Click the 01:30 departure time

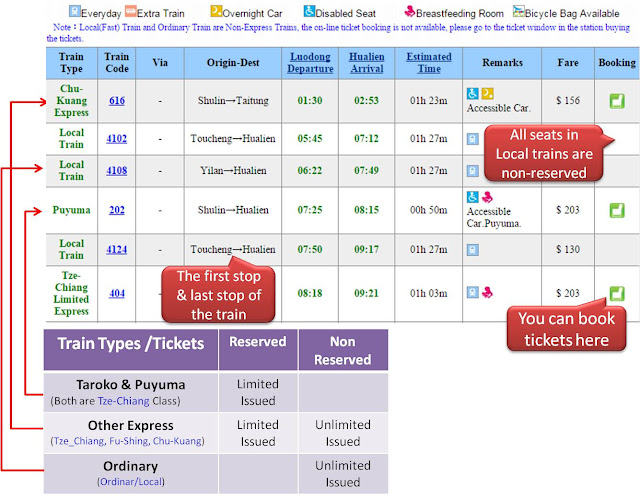pos(310,101)
